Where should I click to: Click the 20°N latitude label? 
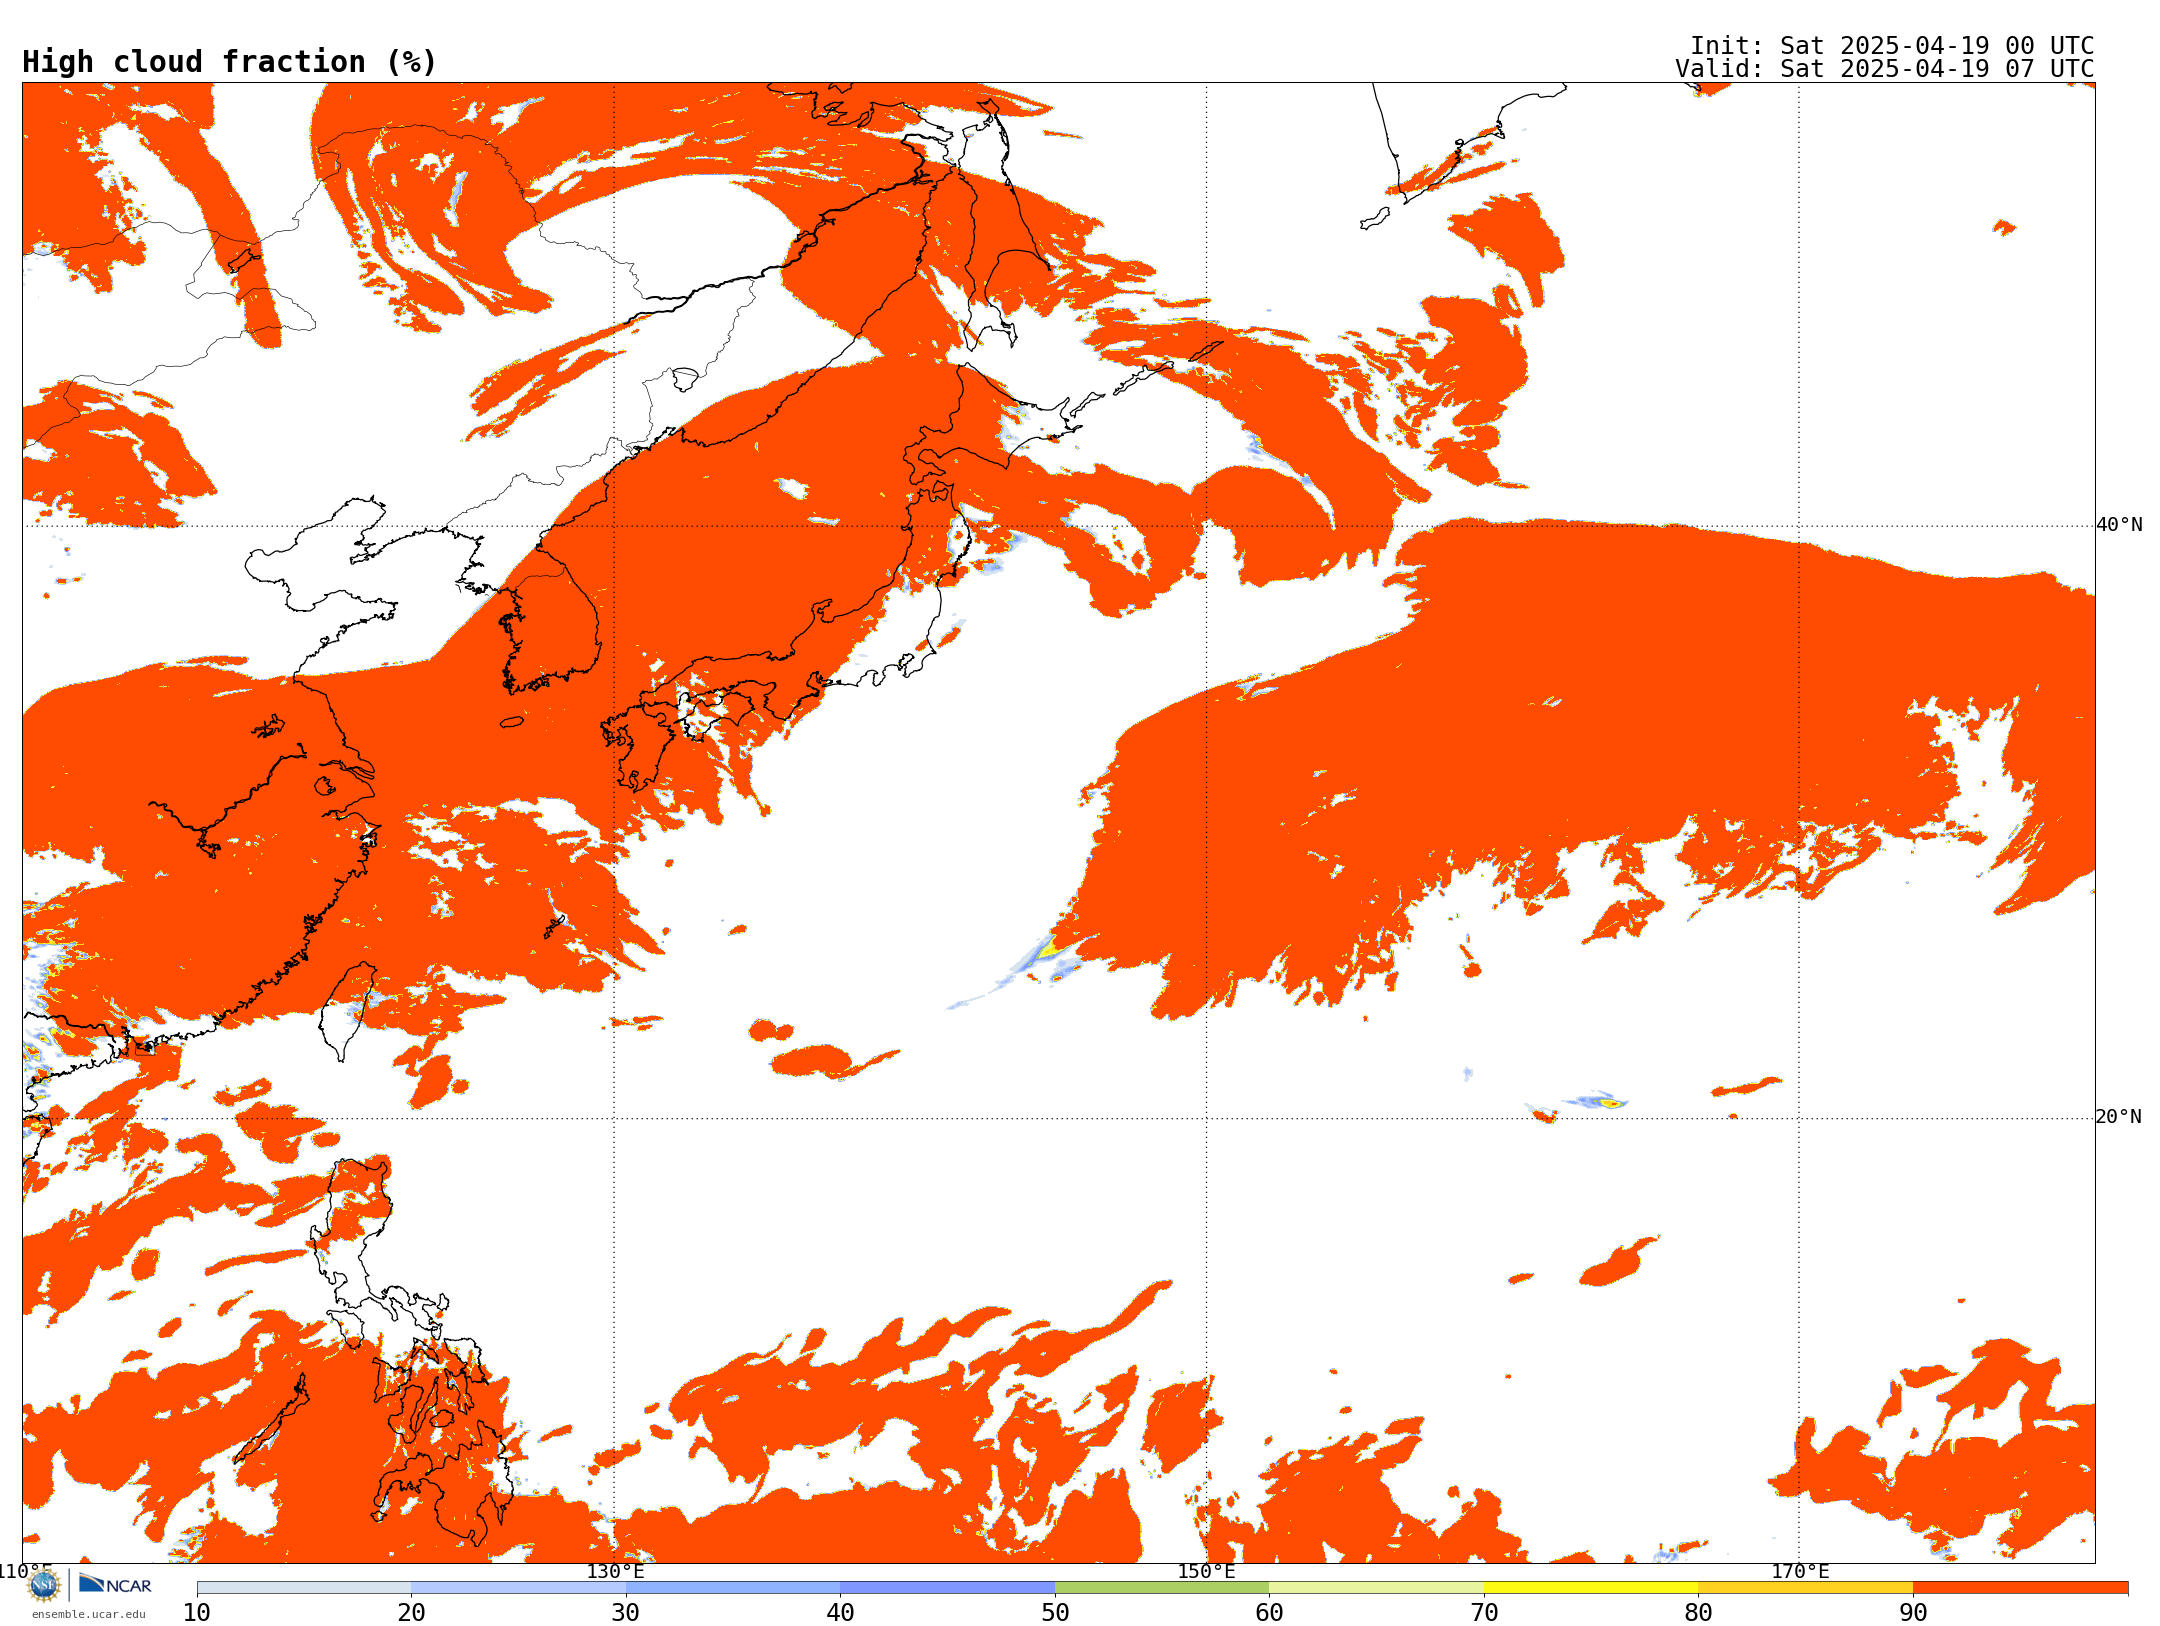[x=2119, y=1117]
